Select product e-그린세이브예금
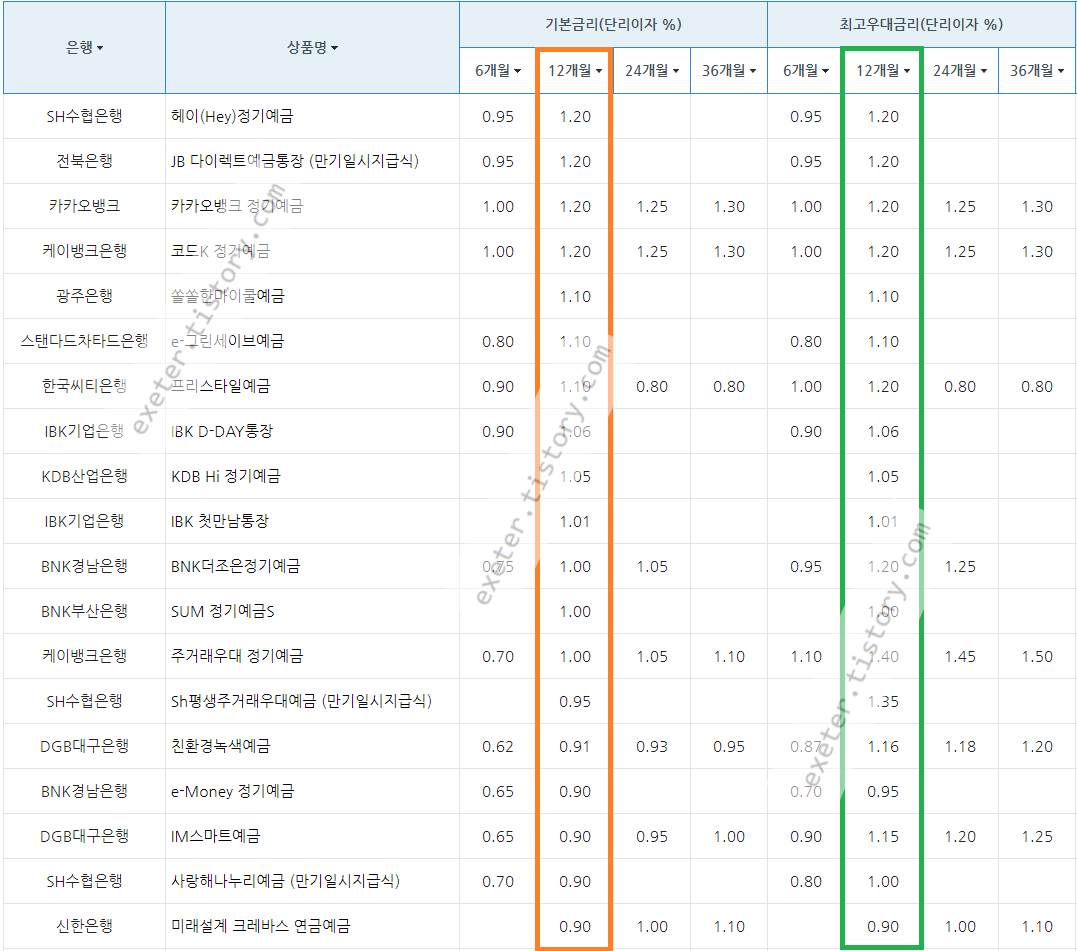The width and height of the screenshot is (1077, 951). [227, 341]
